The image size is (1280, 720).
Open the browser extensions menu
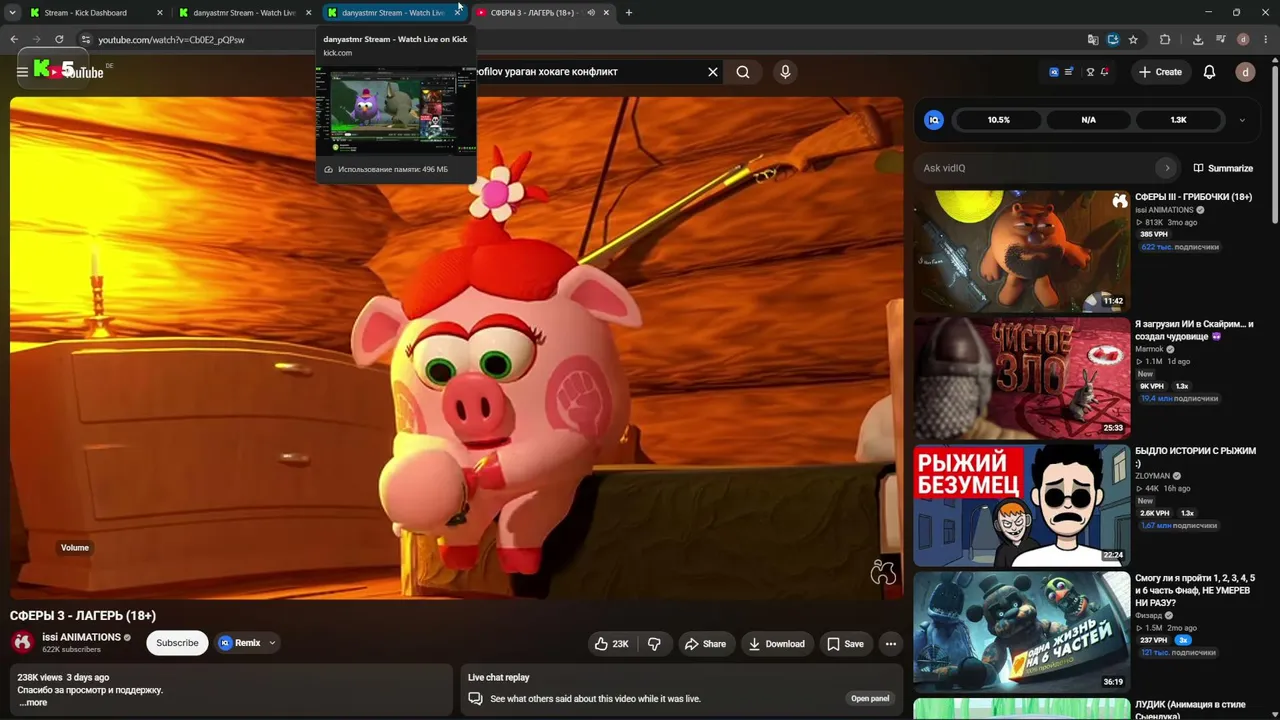pos(1165,40)
